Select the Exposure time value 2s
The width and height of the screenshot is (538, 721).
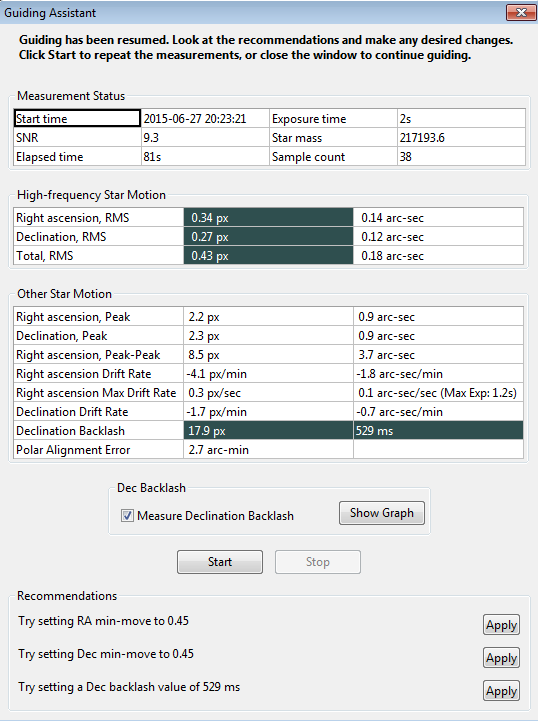click(461, 118)
